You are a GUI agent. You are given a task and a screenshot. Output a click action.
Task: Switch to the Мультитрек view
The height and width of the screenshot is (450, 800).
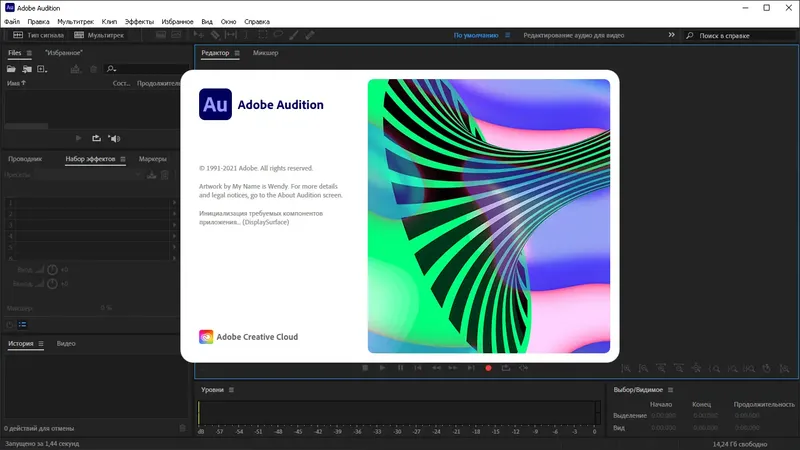click(x=99, y=35)
